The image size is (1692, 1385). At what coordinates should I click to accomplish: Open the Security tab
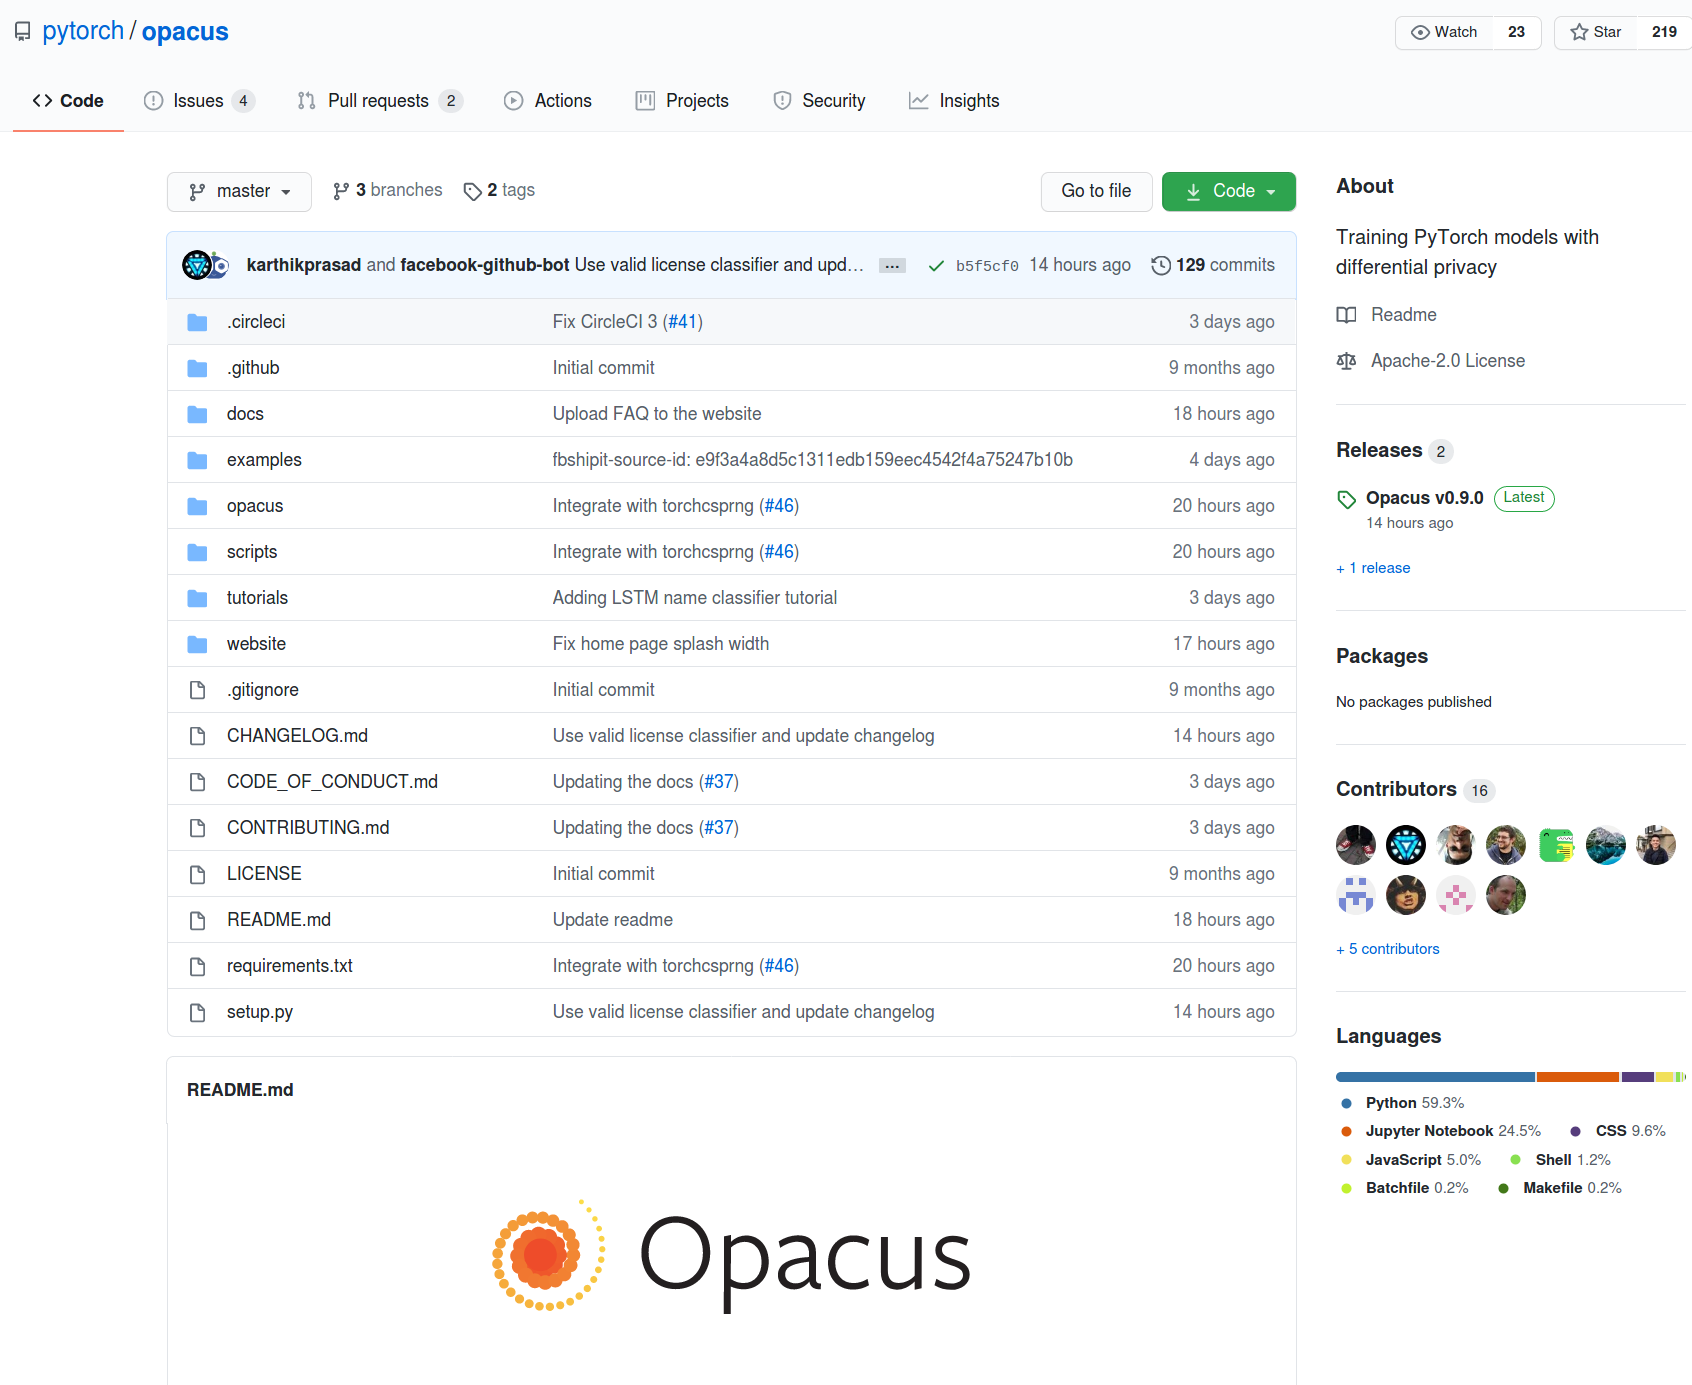820,101
